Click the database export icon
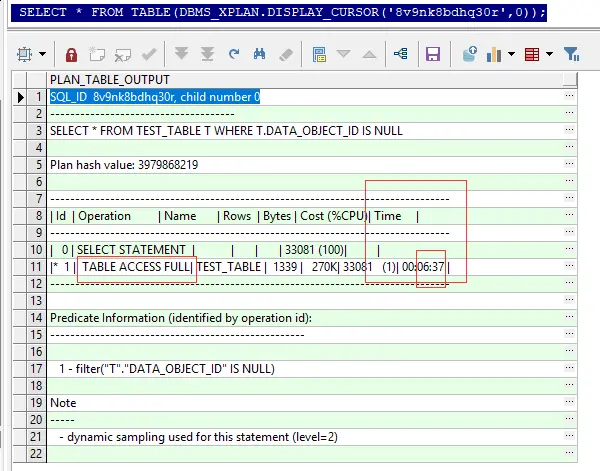The width and height of the screenshot is (600, 471). [470, 54]
